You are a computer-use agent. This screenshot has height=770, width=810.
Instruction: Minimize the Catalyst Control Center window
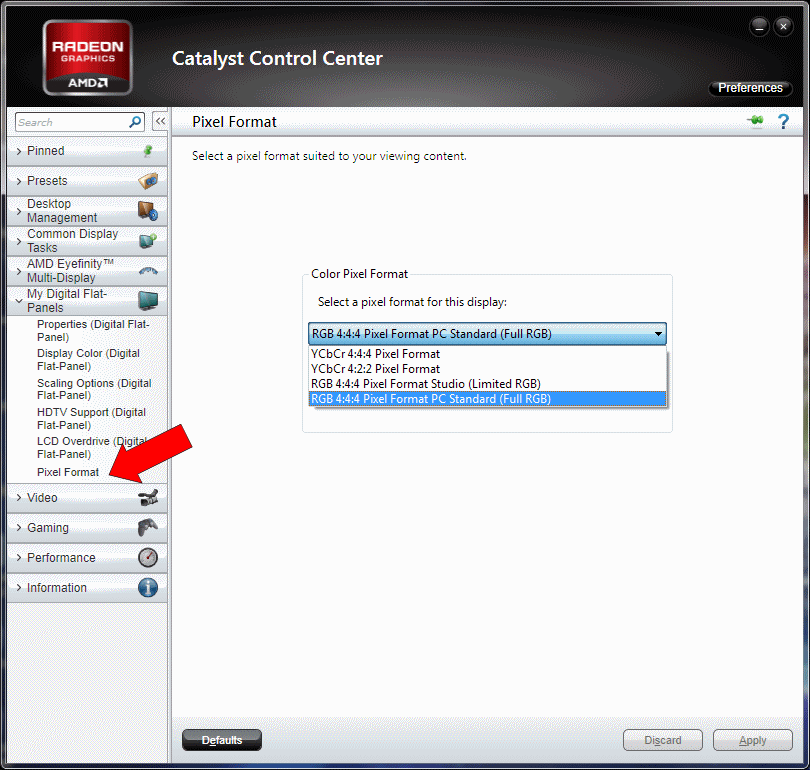coord(759,27)
